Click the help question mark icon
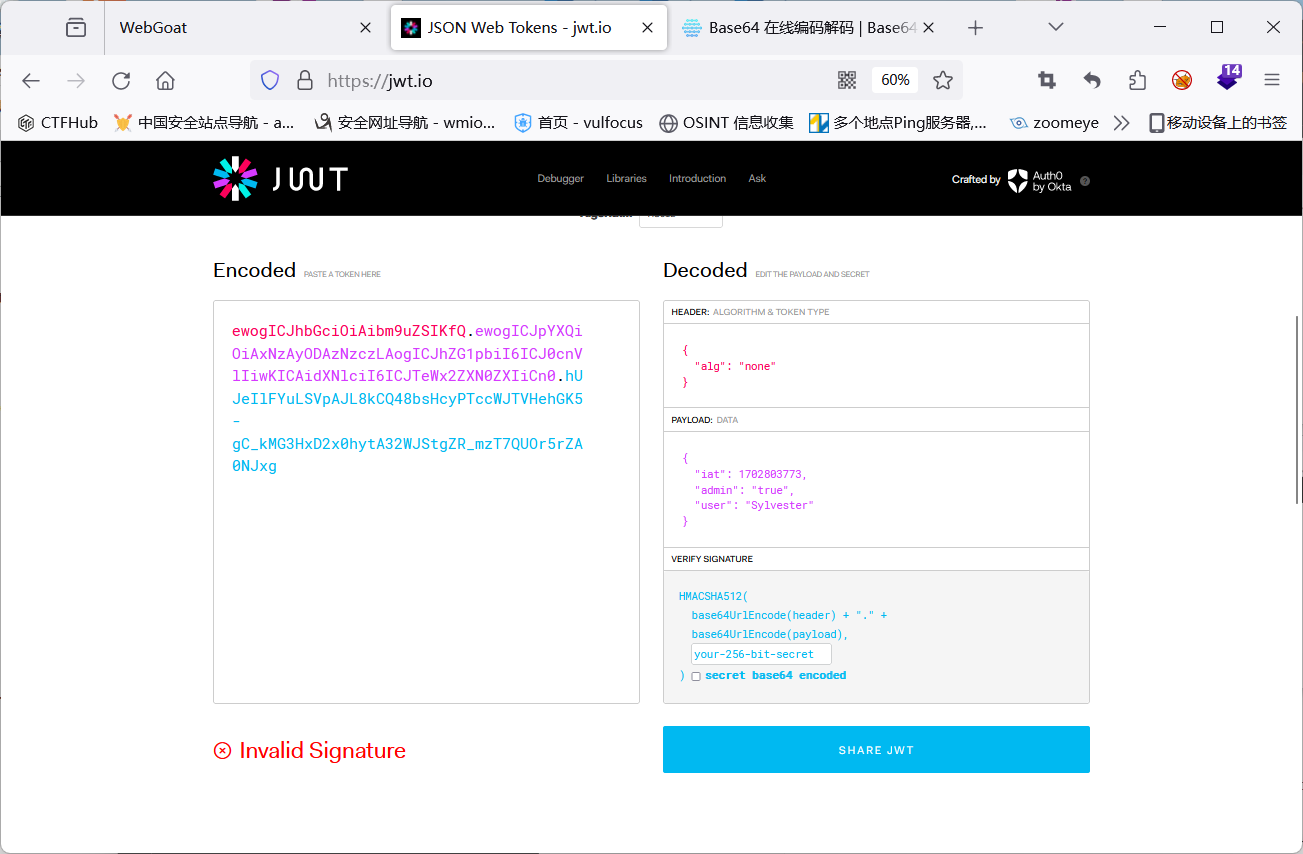Screen dimensions: 1303x854 pyautogui.click(x=1085, y=181)
